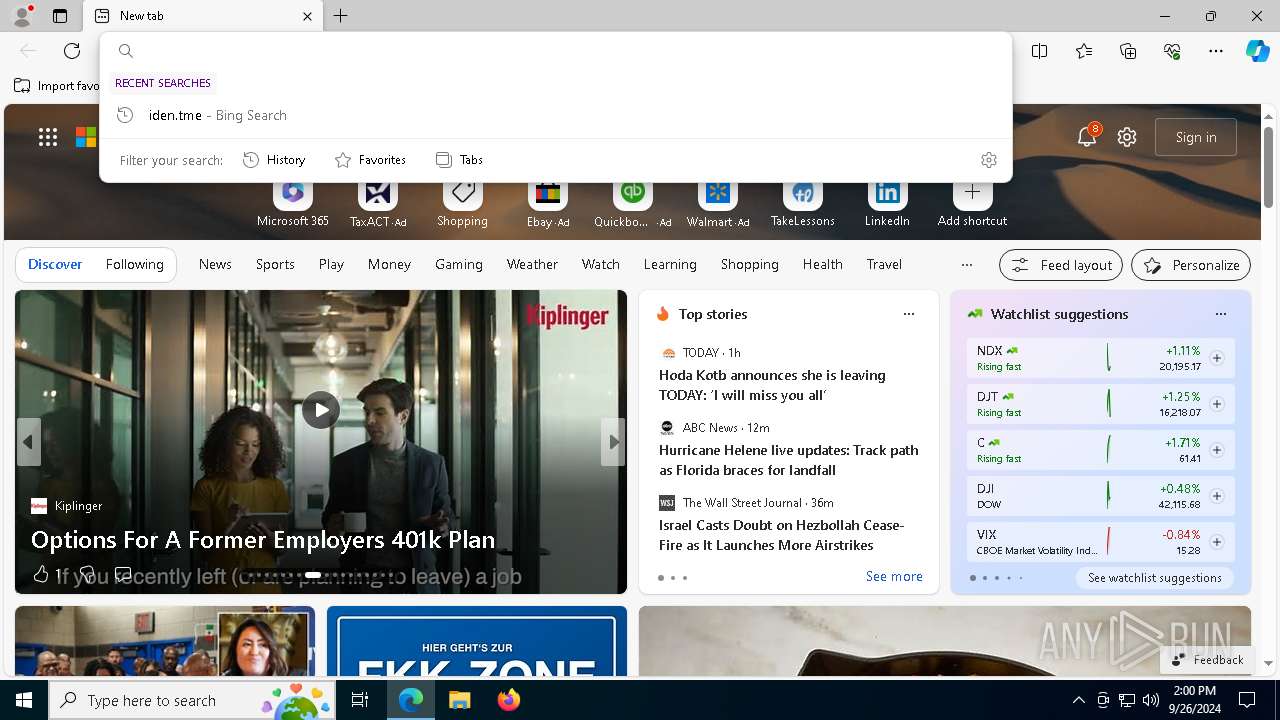
Task: Open page settings gear icon
Action: pyautogui.click(x=1127, y=137)
